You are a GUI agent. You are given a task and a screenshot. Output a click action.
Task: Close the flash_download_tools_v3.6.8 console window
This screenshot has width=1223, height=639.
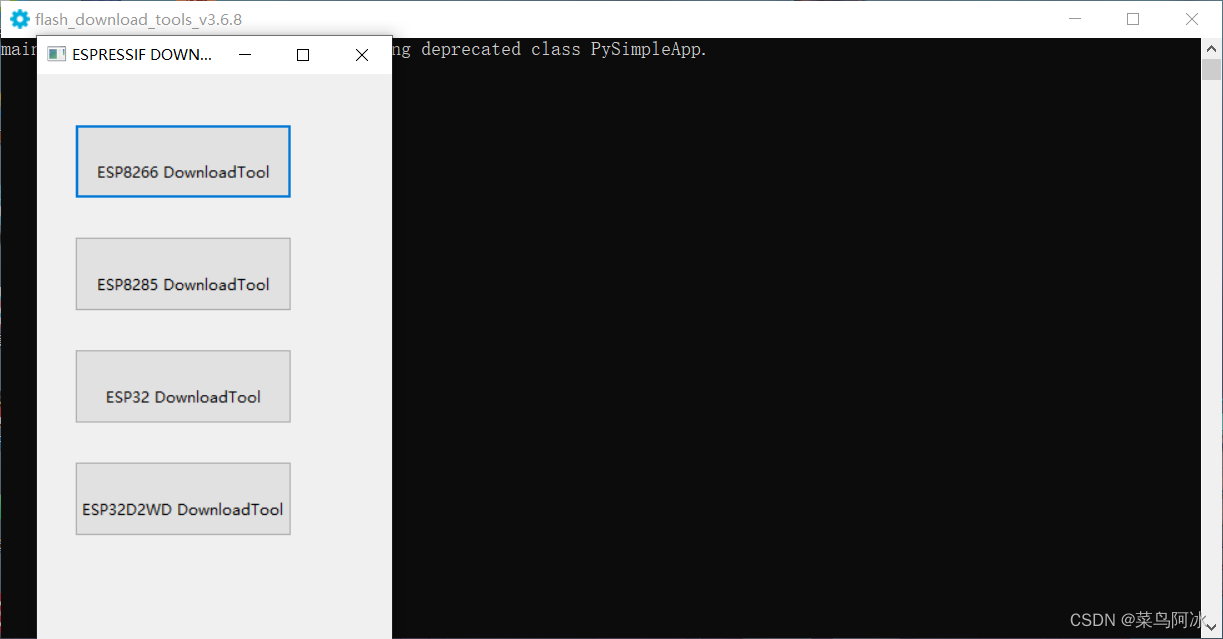pos(1192,19)
